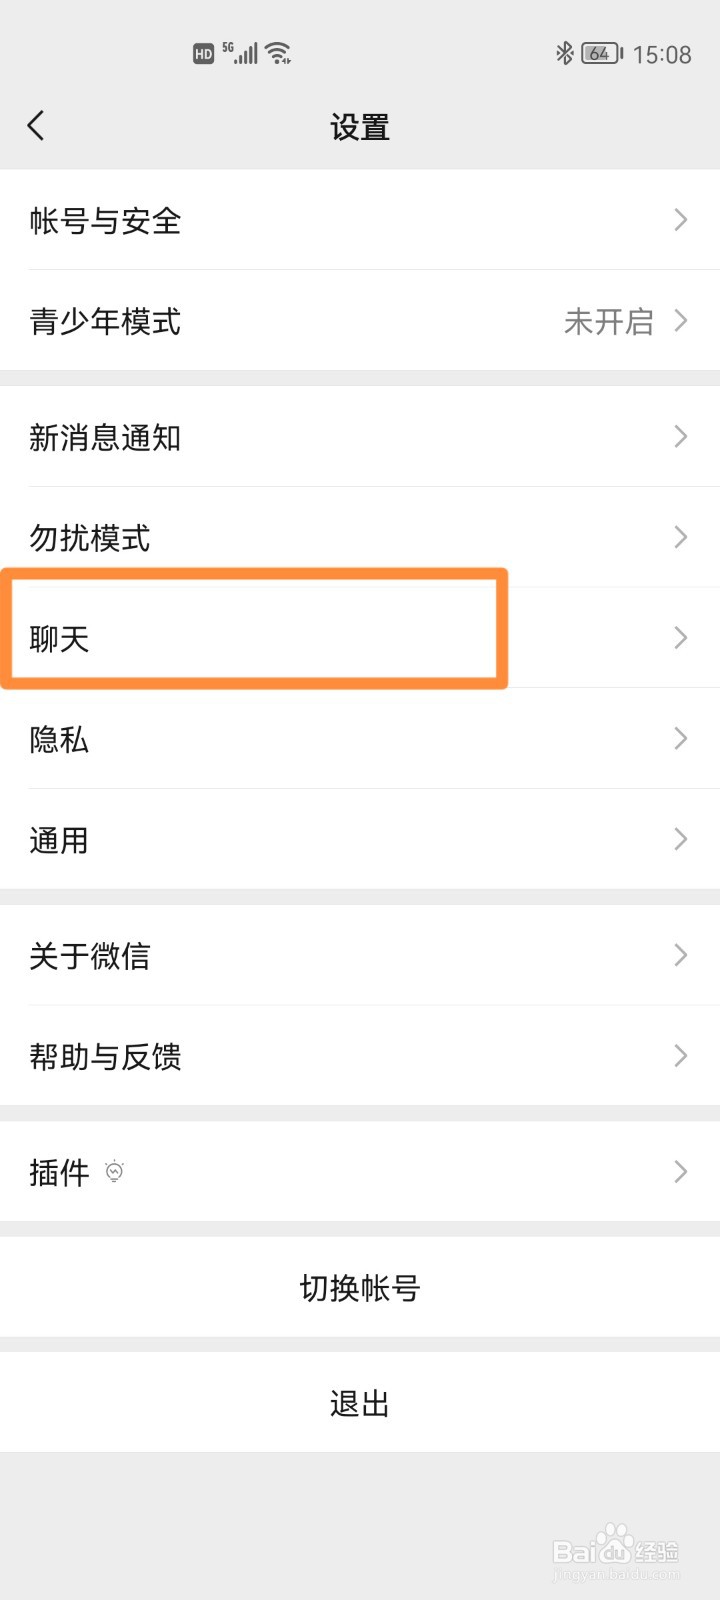The image size is (720, 1600).
Task: Tap the 切换帐号 button
Action: 360,1287
